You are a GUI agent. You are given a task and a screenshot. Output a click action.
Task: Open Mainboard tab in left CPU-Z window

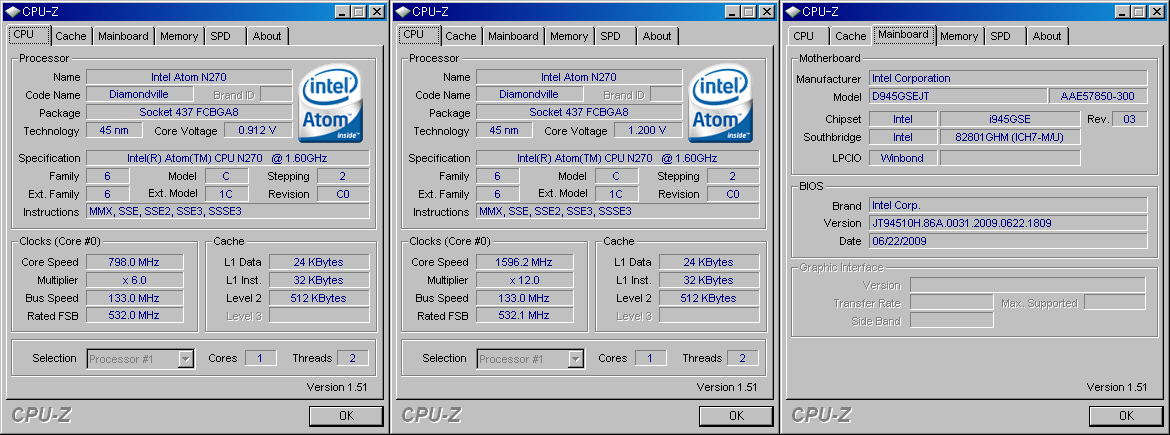[x=123, y=36]
